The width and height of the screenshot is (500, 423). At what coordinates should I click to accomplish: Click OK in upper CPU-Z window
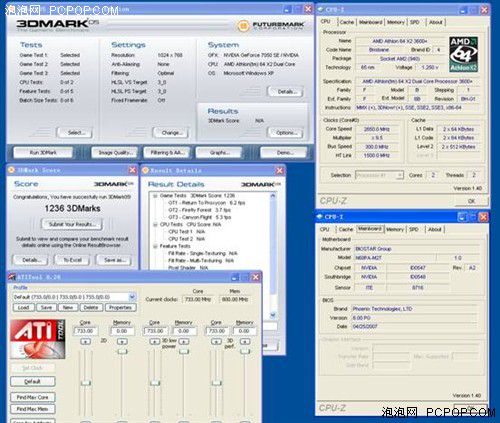[471, 201]
